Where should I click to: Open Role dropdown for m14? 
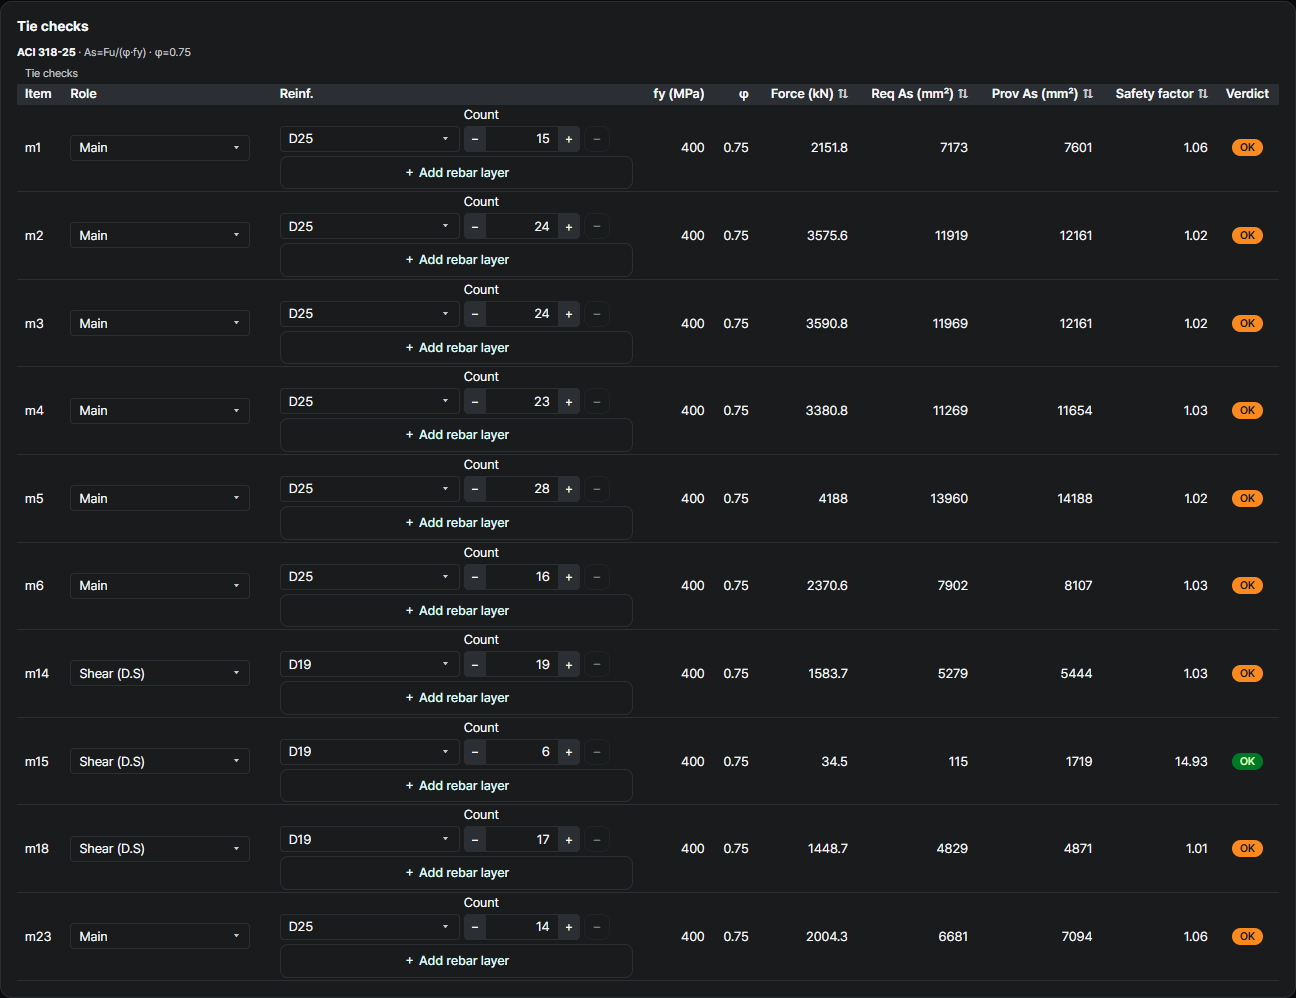(x=160, y=674)
